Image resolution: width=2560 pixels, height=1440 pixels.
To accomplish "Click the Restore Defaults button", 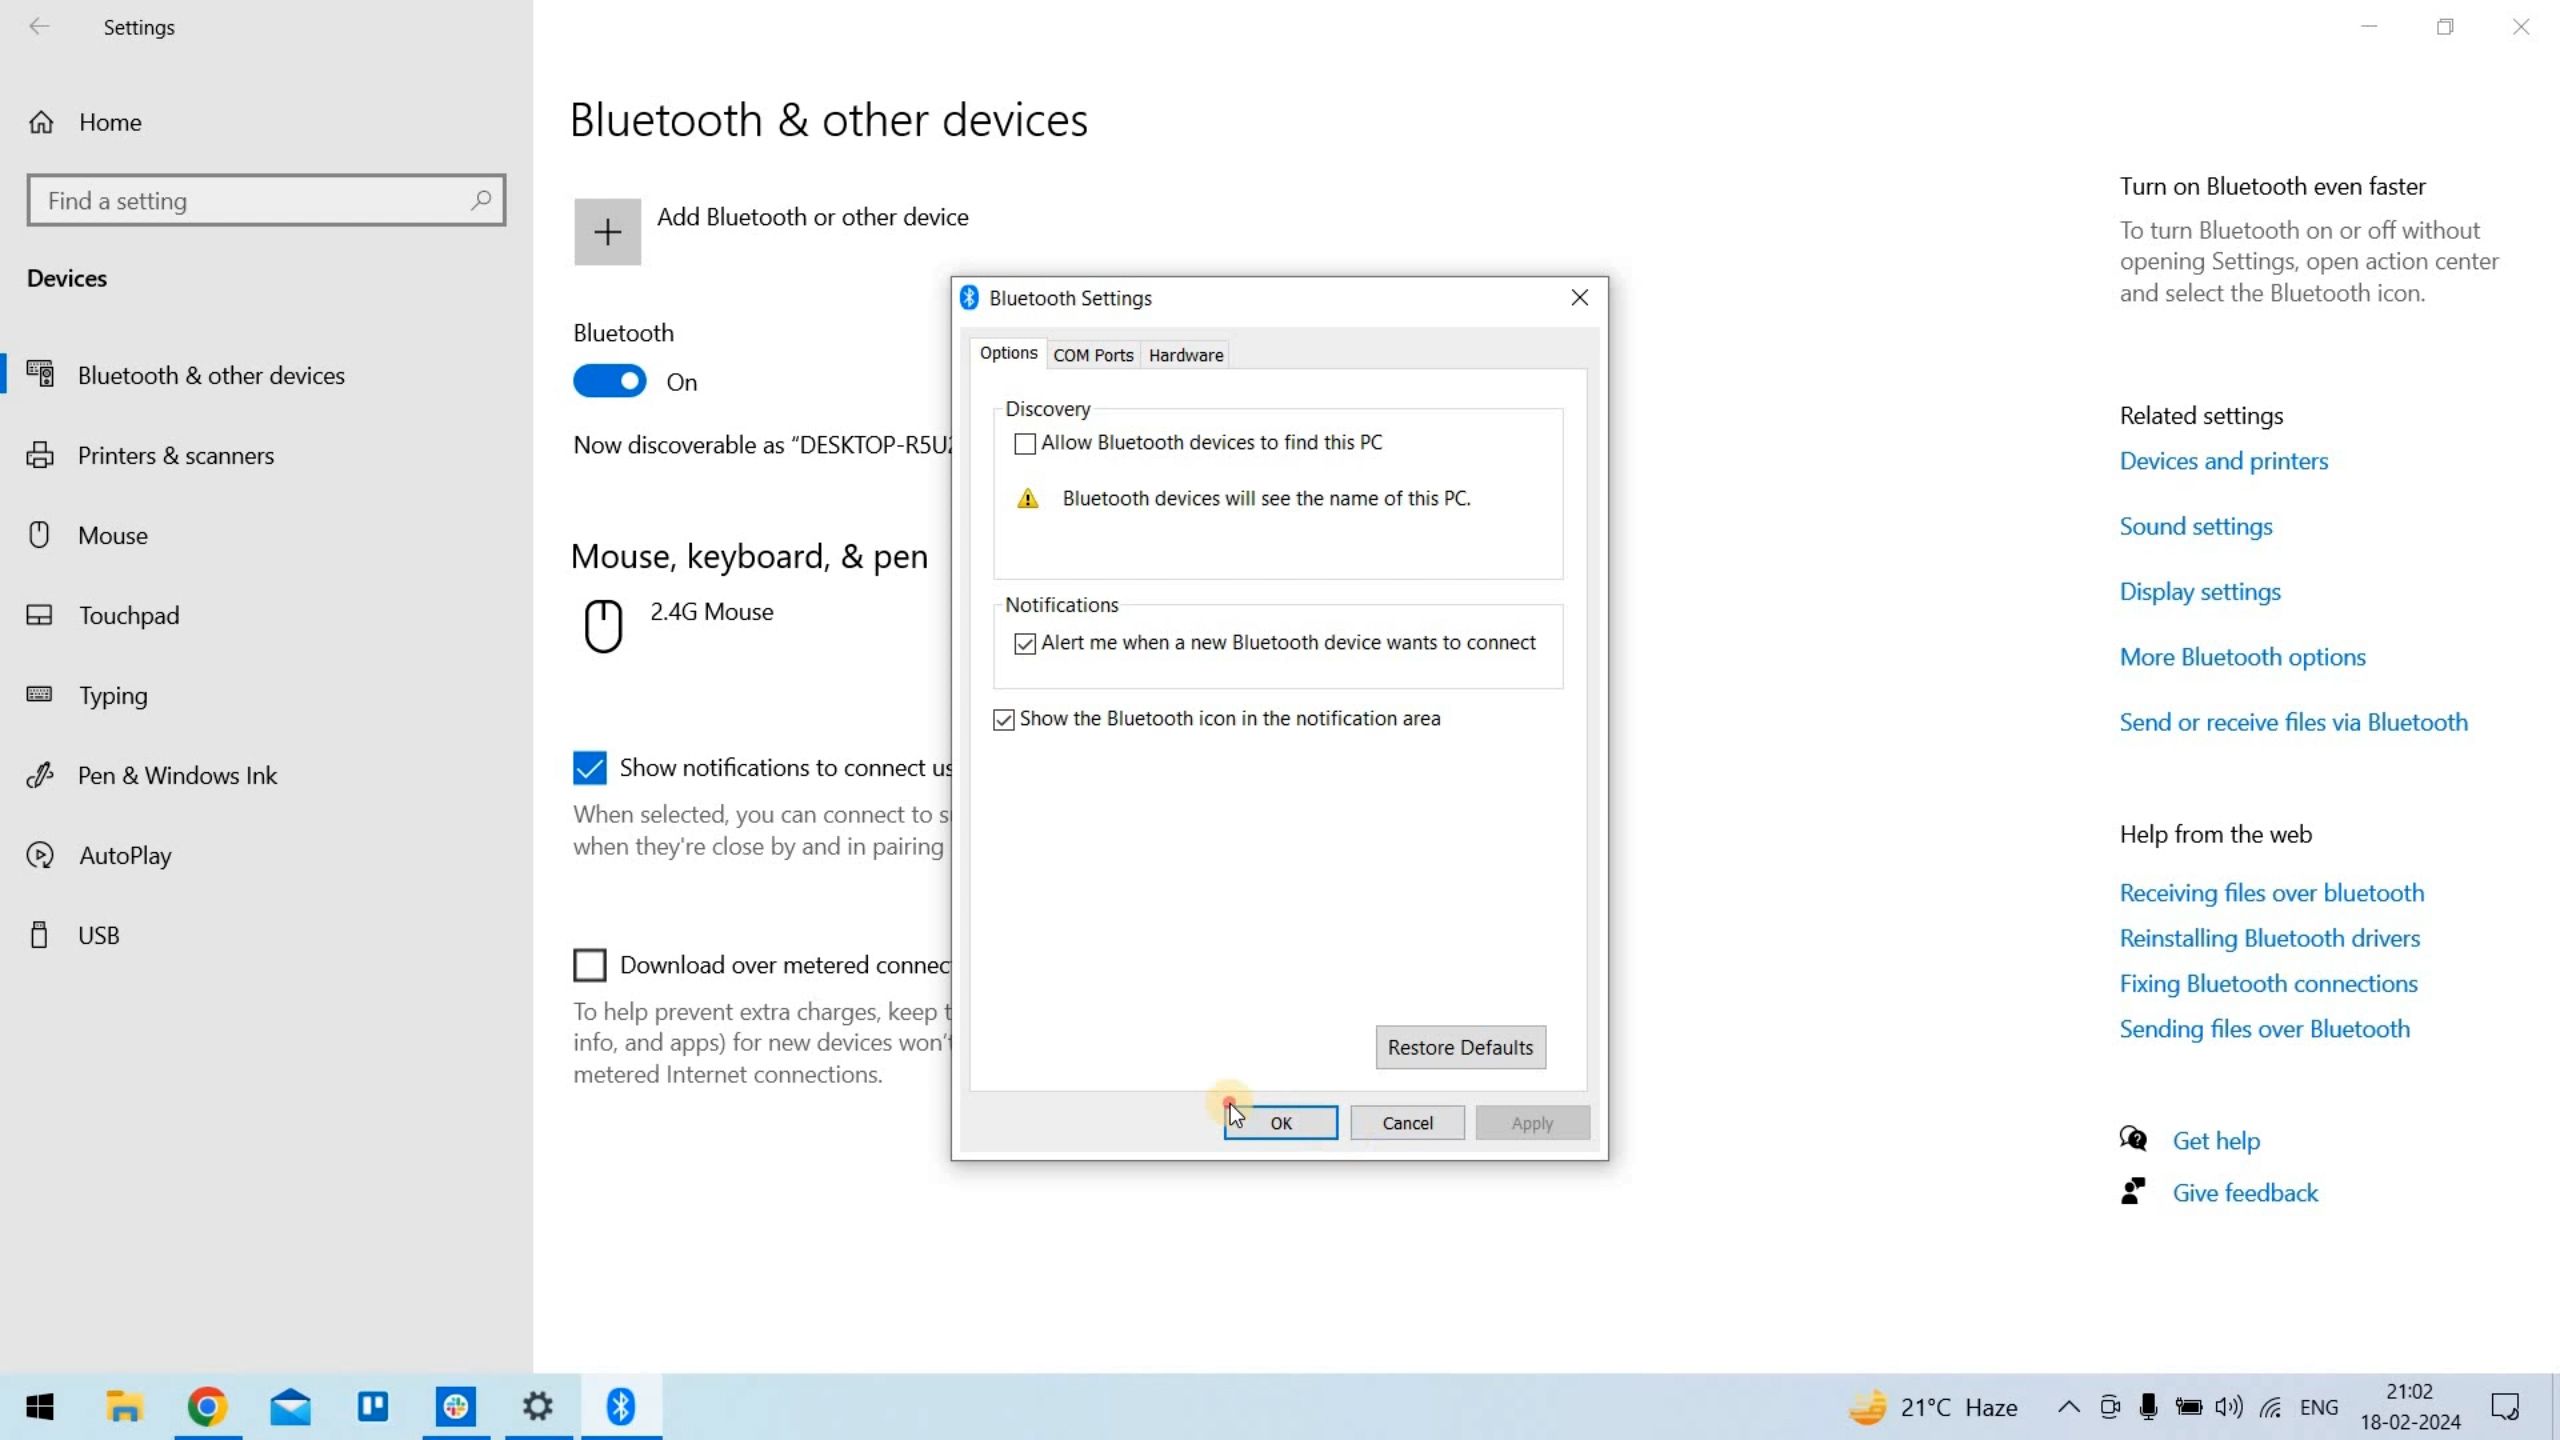I will [1460, 1047].
